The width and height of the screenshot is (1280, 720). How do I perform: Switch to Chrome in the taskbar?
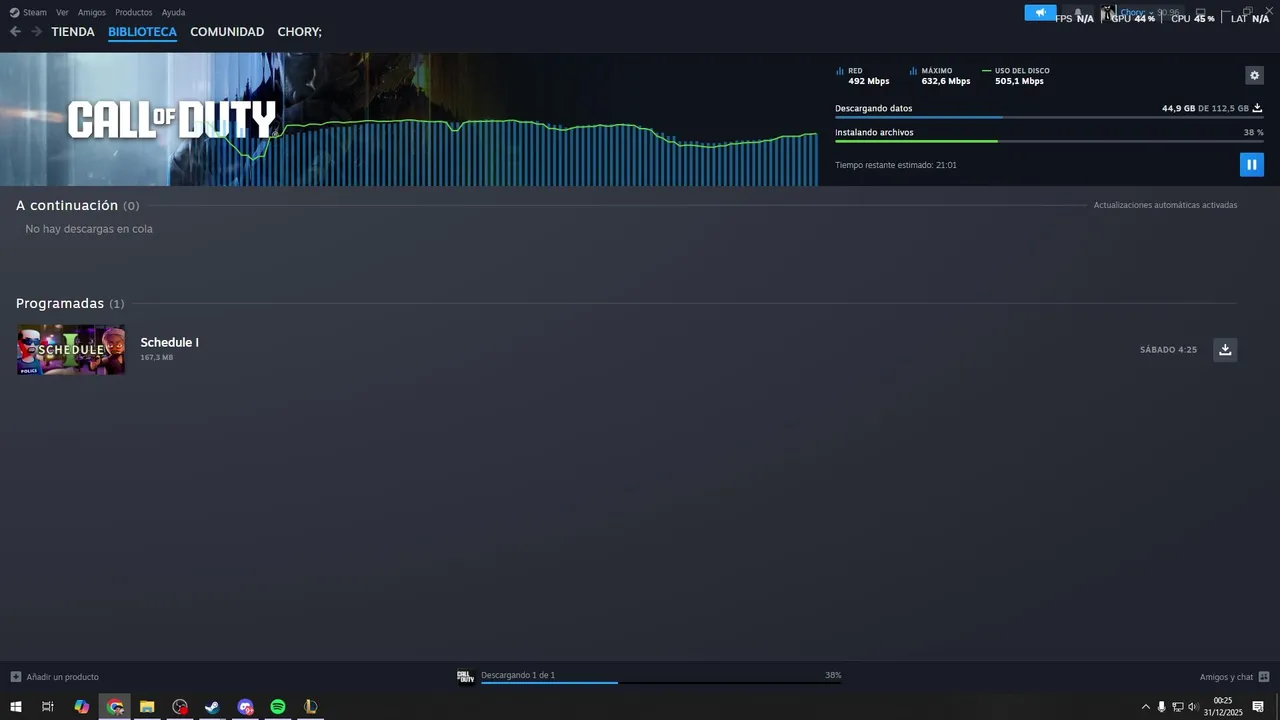click(115, 707)
